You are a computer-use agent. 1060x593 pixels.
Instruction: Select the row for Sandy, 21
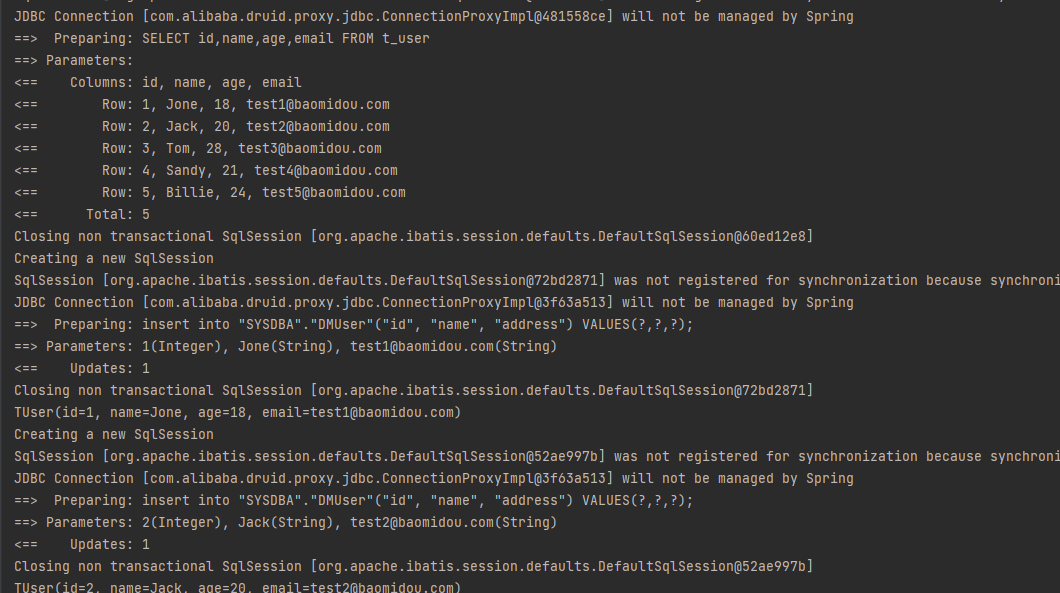click(x=249, y=170)
